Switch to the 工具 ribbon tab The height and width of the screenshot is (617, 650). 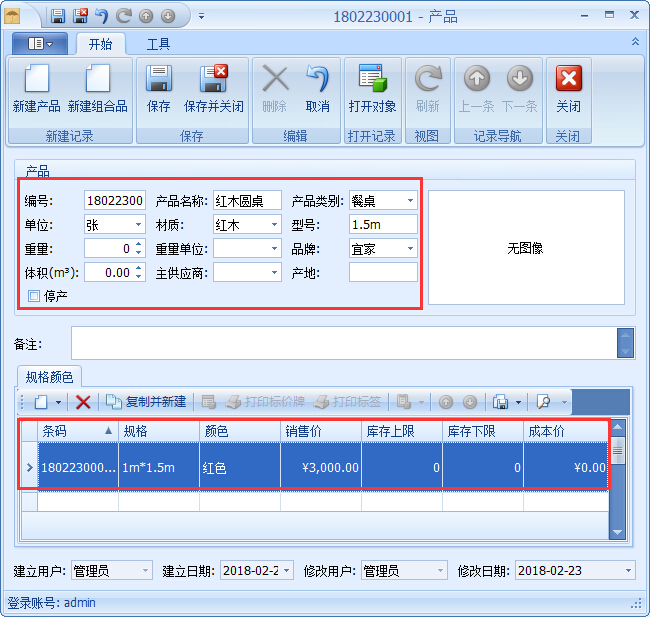tap(158, 44)
